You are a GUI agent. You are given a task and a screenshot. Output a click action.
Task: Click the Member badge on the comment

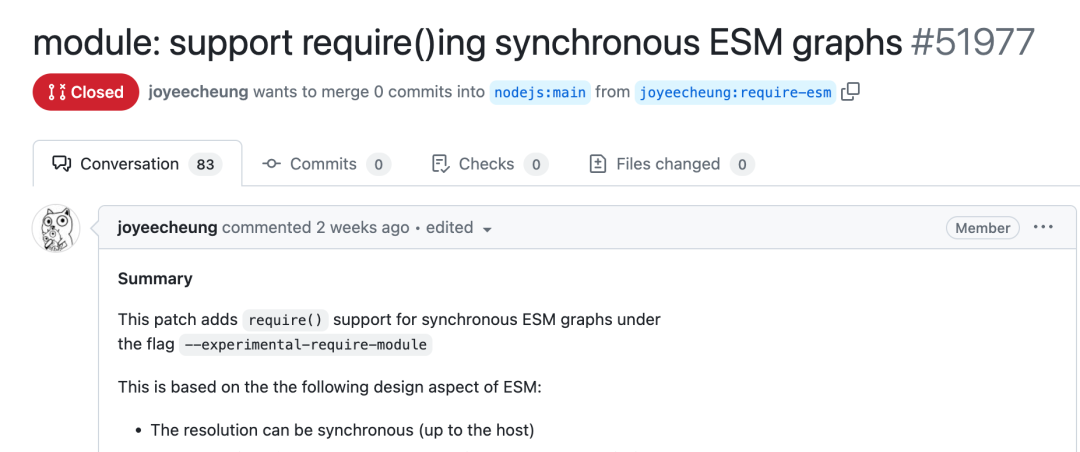pyautogui.click(x=982, y=228)
